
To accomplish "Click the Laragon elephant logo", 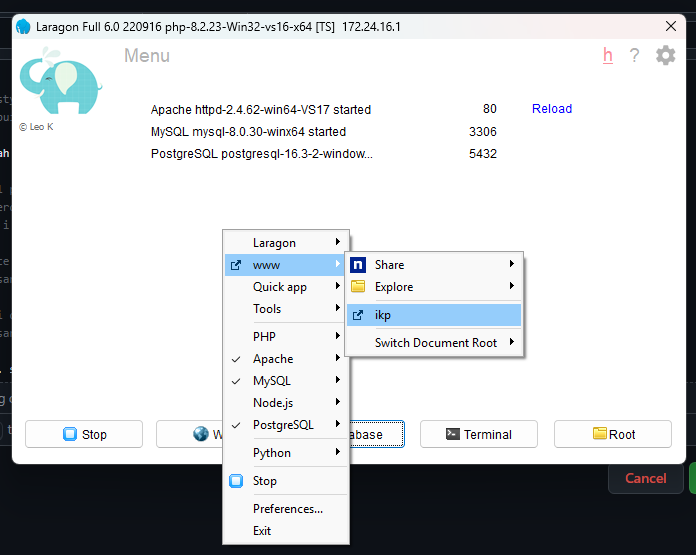I will [x=60, y=81].
